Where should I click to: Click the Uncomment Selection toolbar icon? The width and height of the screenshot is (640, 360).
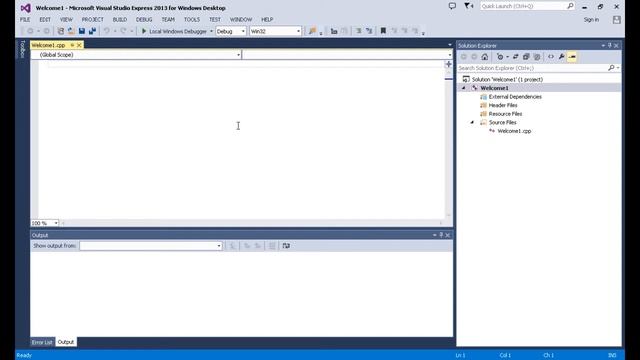click(x=369, y=31)
